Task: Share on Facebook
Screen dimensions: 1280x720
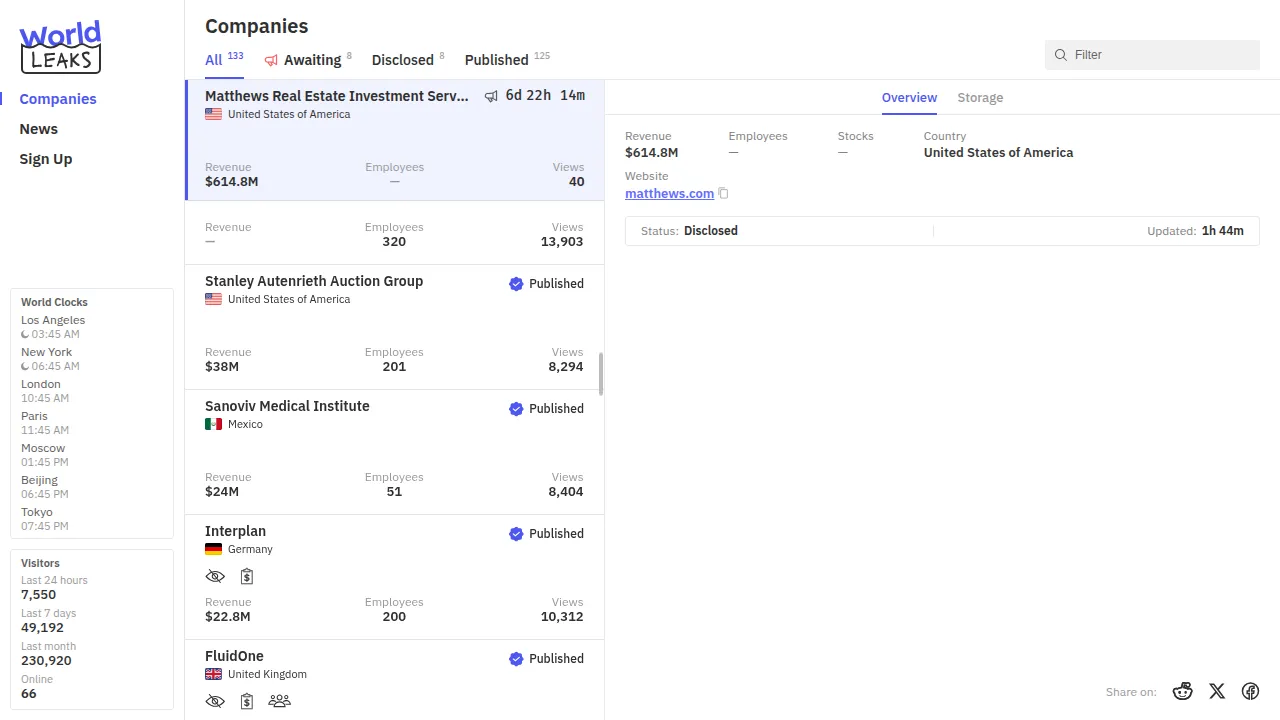Action: pos(1250,691)
